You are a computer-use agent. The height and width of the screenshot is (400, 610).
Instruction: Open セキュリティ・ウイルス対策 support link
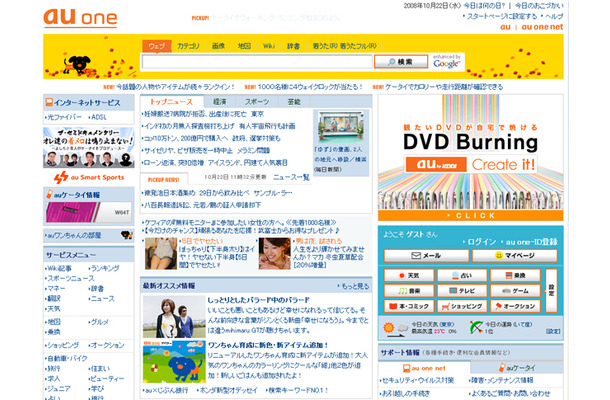417,380
